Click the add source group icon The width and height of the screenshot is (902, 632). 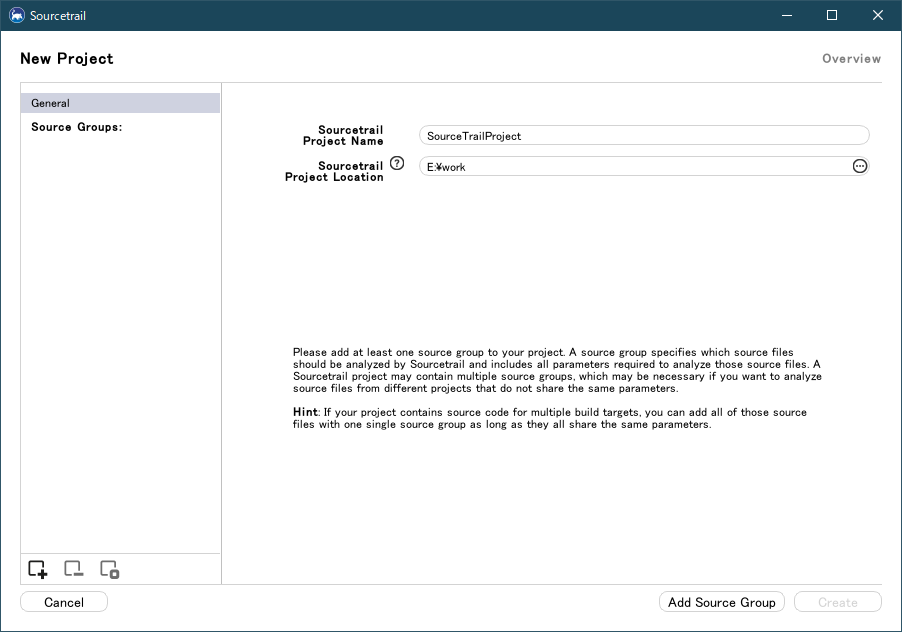pos(38,569)
